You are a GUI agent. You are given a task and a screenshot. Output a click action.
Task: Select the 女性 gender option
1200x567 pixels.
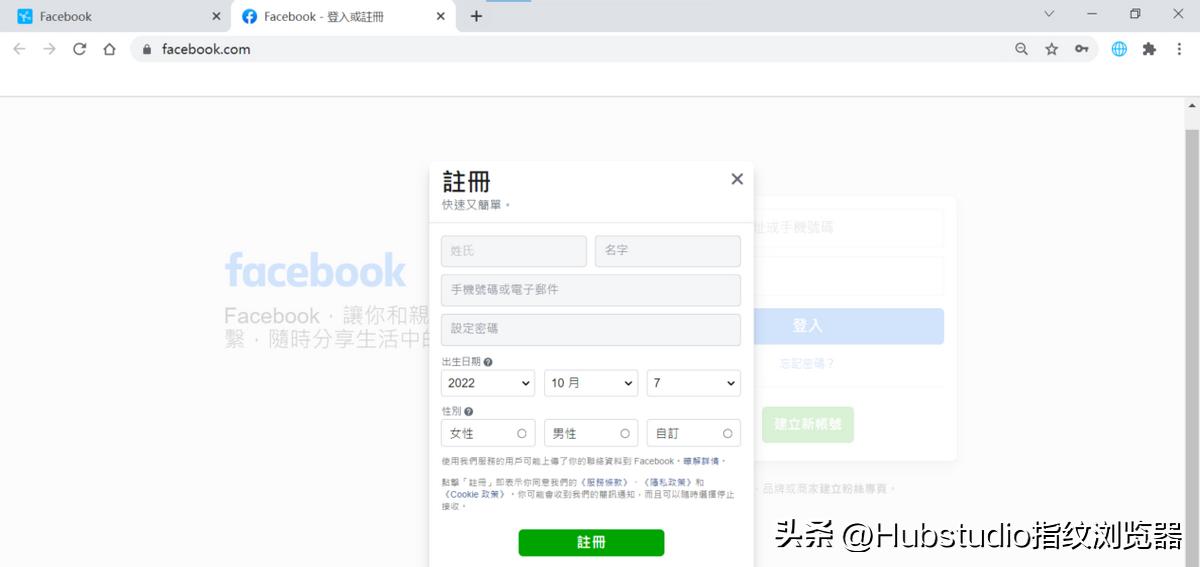click(x=488, y=433)
